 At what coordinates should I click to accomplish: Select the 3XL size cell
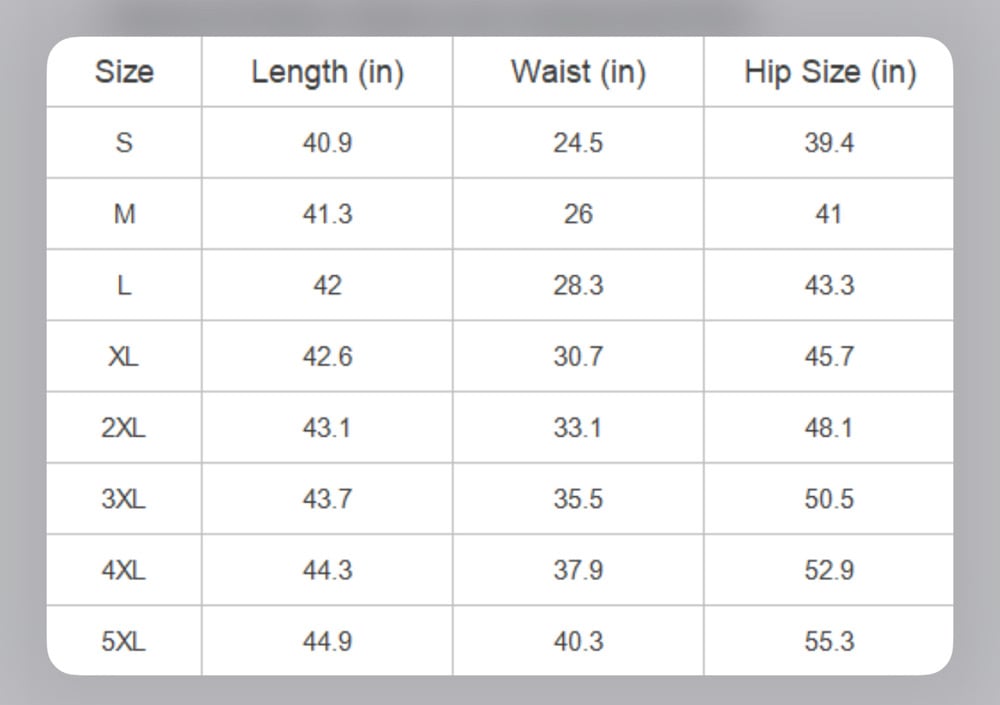(124, 499)
